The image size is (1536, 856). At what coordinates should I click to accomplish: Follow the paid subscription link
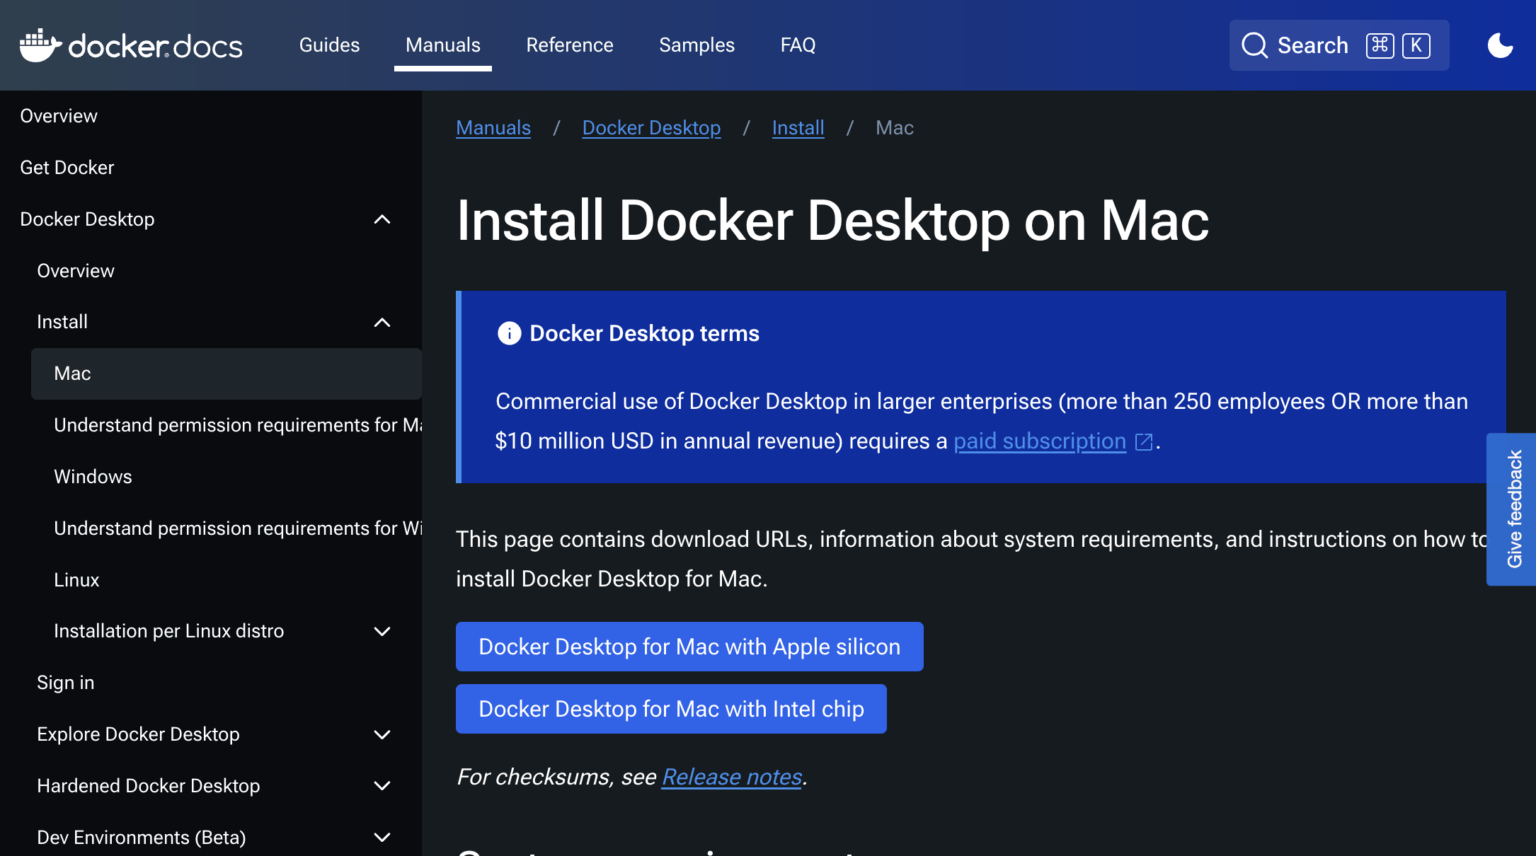tap(1039, 440)
